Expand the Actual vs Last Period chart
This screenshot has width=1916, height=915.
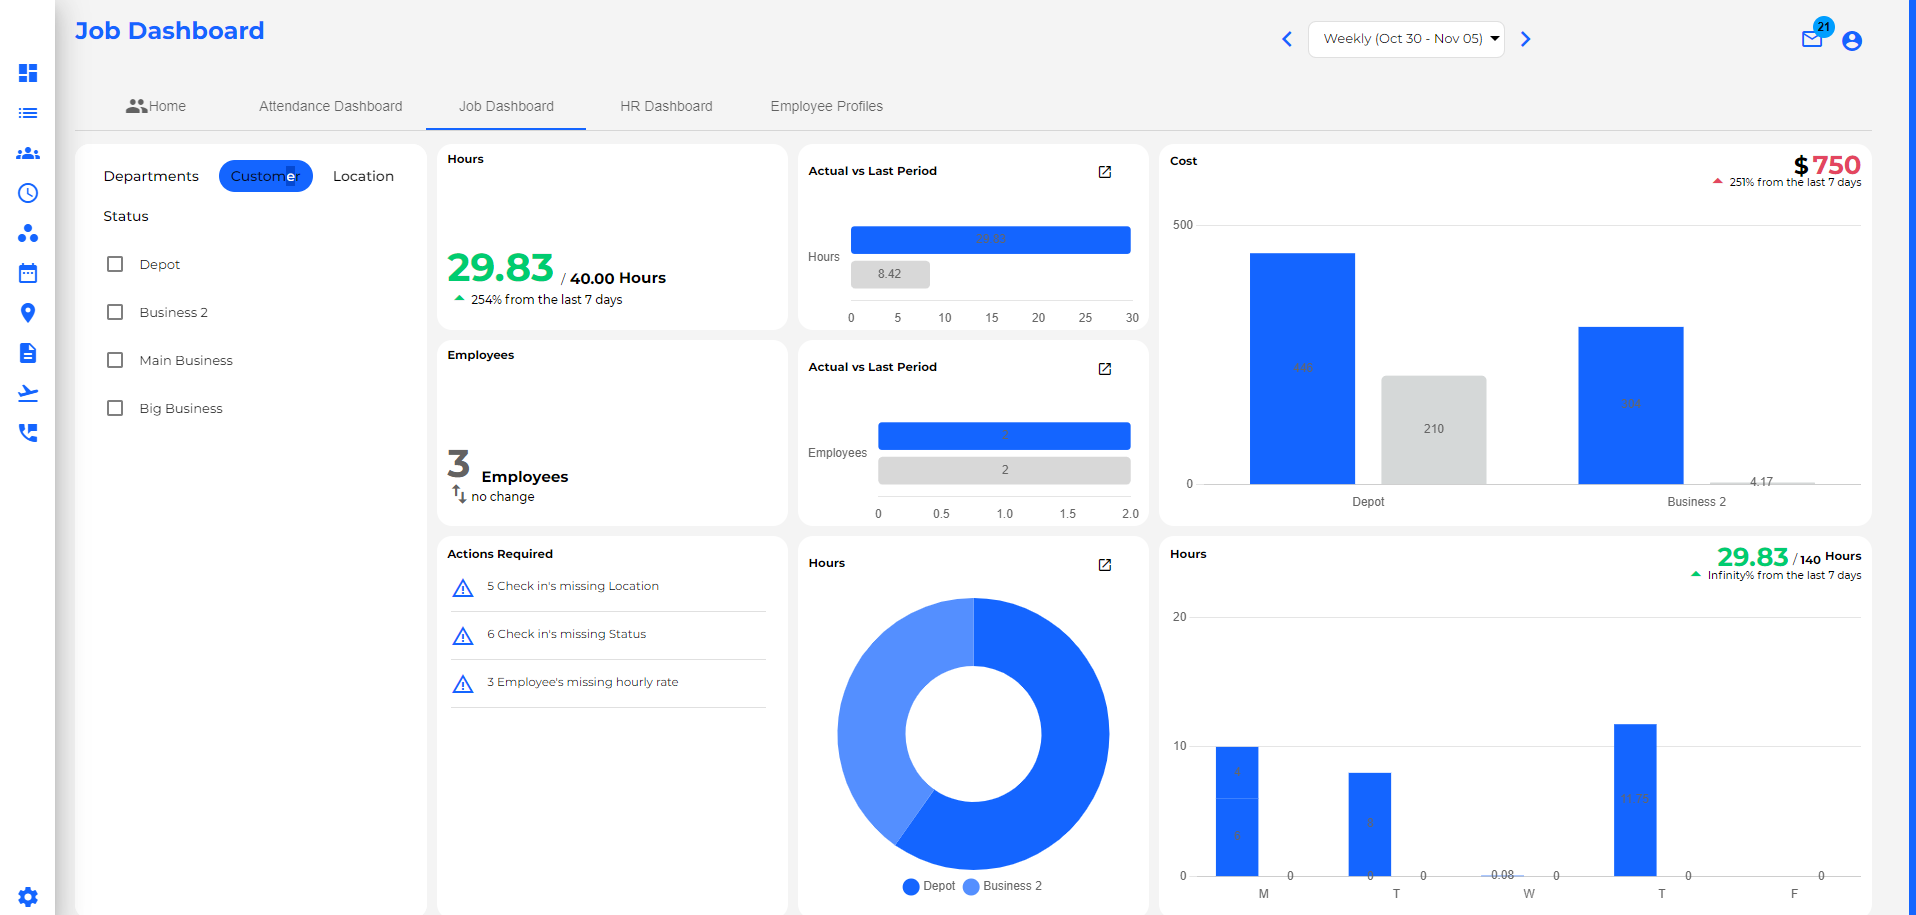(1104, 171)
